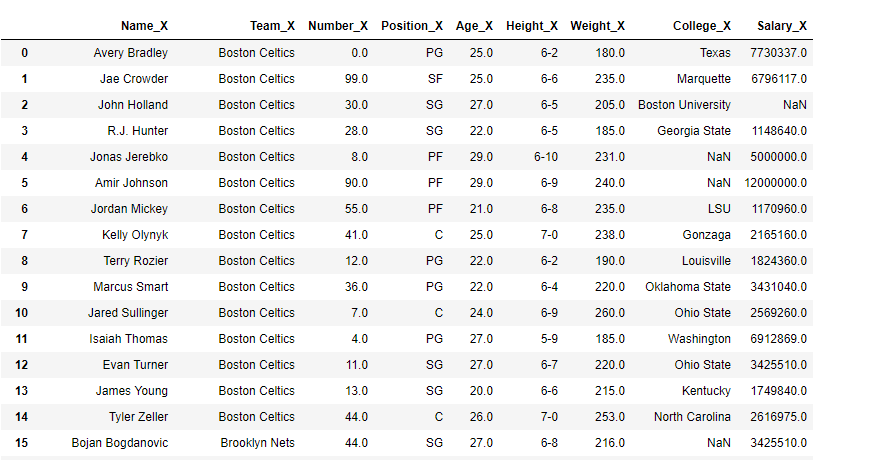
Task: Click the Position_X column header
Action: click(x=412, y=26)
